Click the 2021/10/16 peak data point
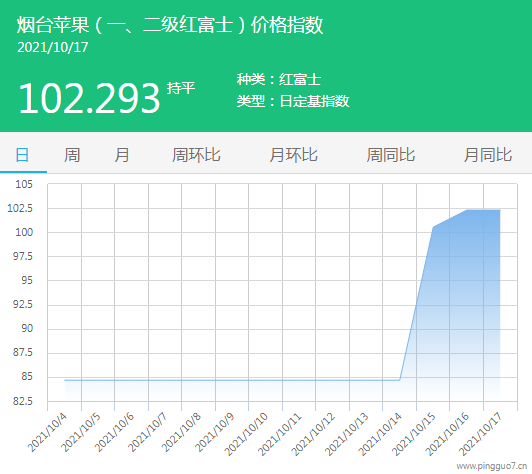This screenshot has width=532, height=474. coord(467,210)
